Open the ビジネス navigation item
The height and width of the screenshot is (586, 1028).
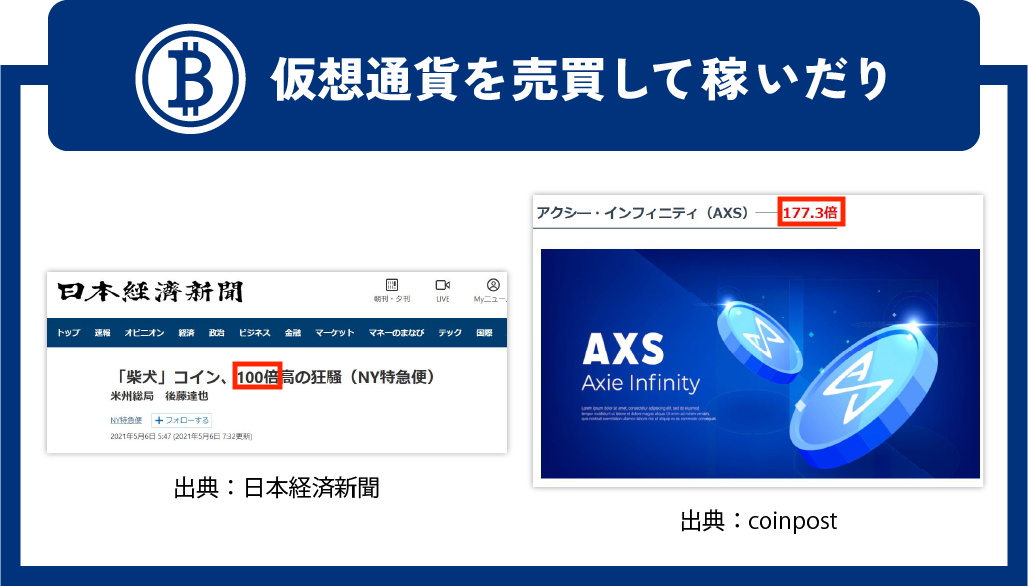point(254,333)
